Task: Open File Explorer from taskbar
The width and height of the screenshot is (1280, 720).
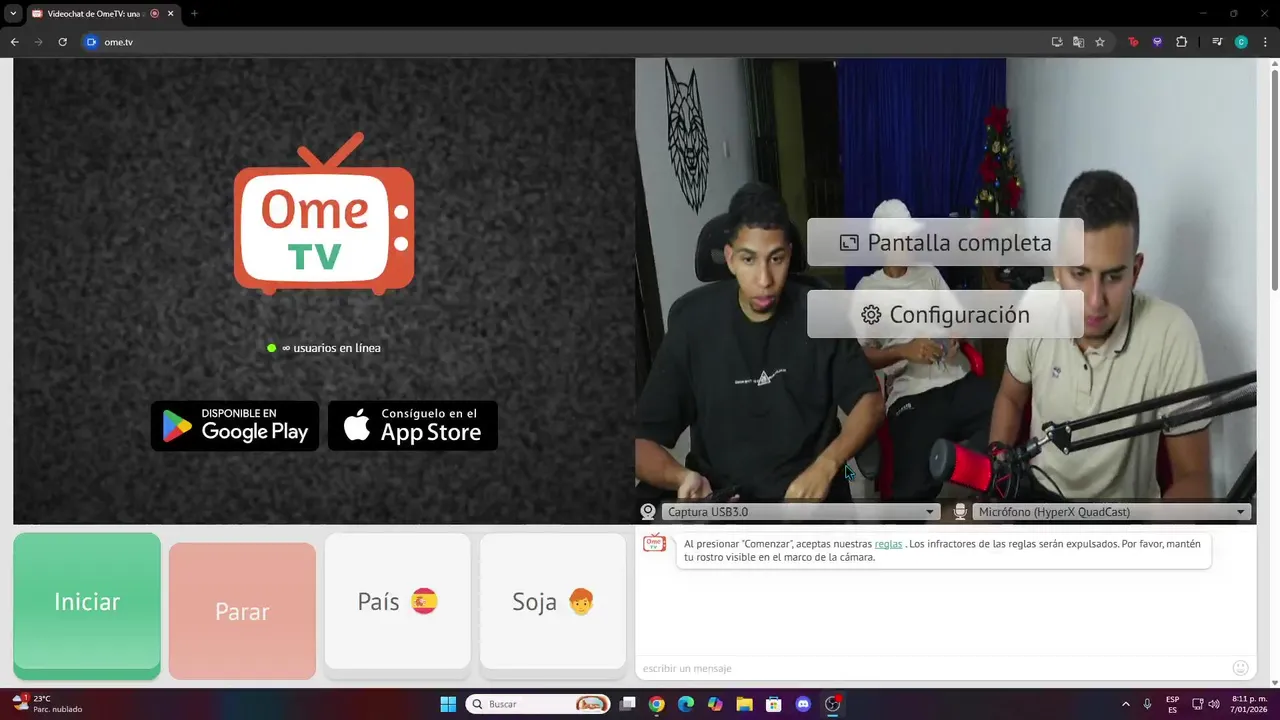Action: coord(744,704)
